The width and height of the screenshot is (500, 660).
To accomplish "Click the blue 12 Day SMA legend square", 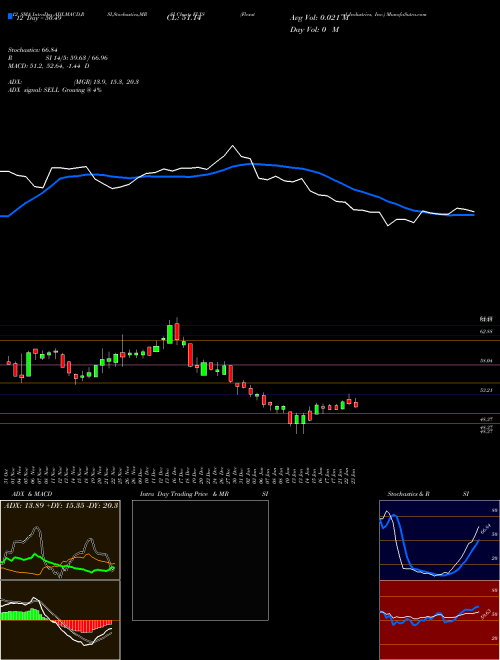I will (x=10, y=17).
